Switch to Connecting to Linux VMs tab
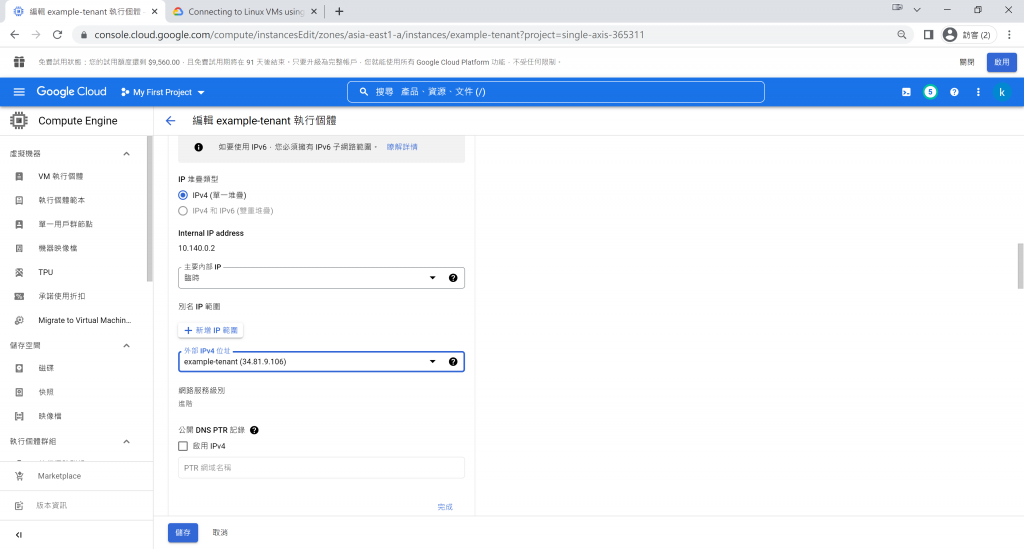The width and height of the screenshot is (1024, 549). pyautogui.click(x=246, y=12)
